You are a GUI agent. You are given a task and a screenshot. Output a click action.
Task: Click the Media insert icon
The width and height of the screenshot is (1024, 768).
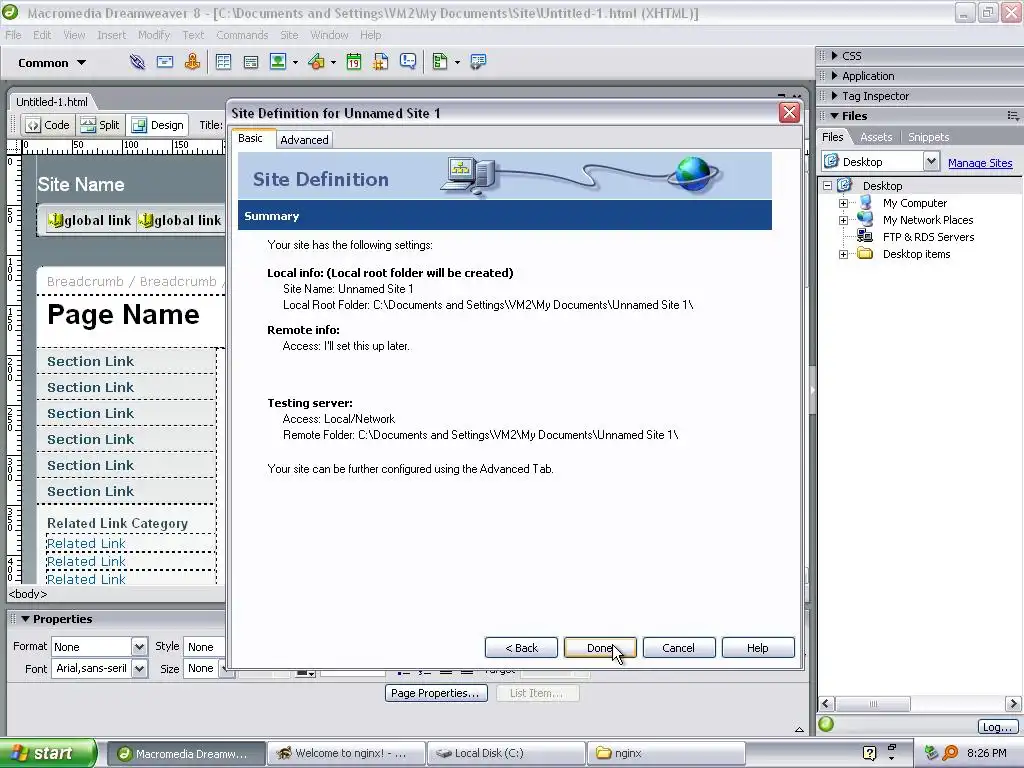click(x=317, y=62)
